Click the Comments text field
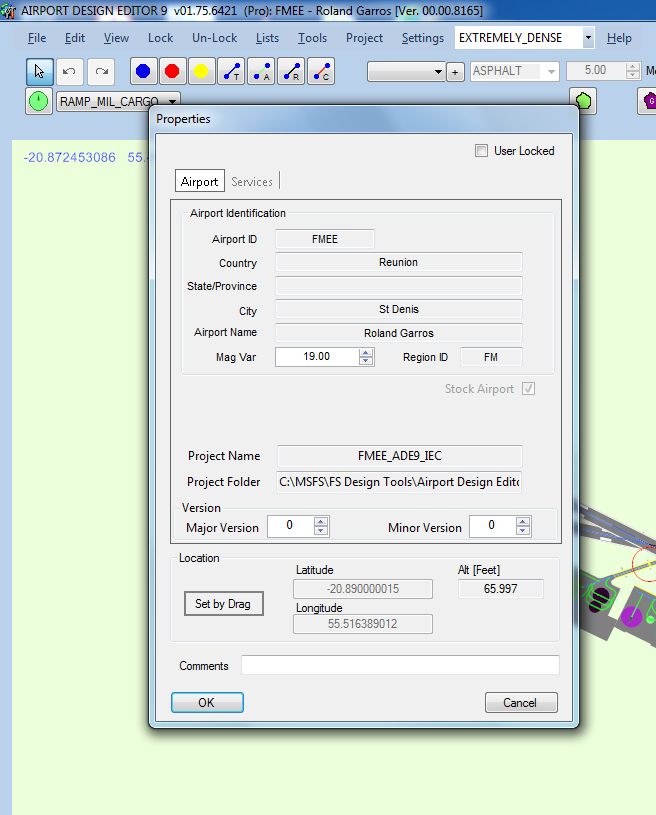 click(x=400, y=666)
